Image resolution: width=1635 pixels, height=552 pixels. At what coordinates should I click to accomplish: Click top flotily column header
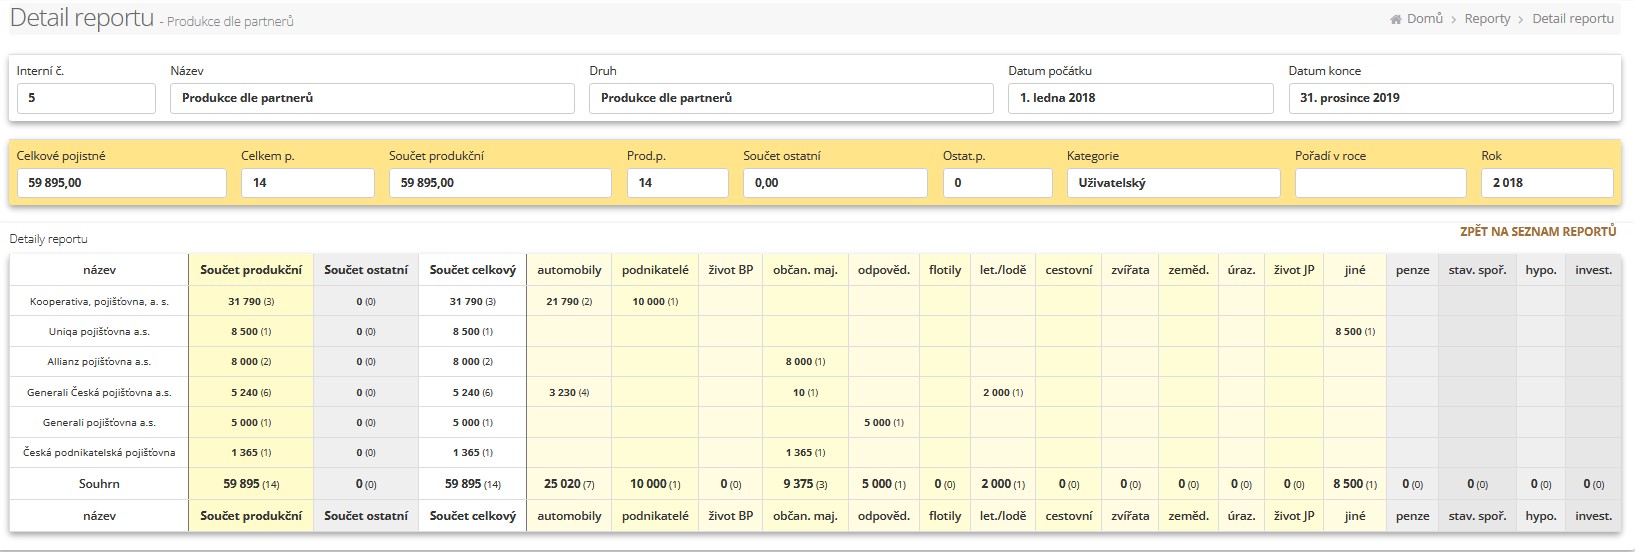945,270
